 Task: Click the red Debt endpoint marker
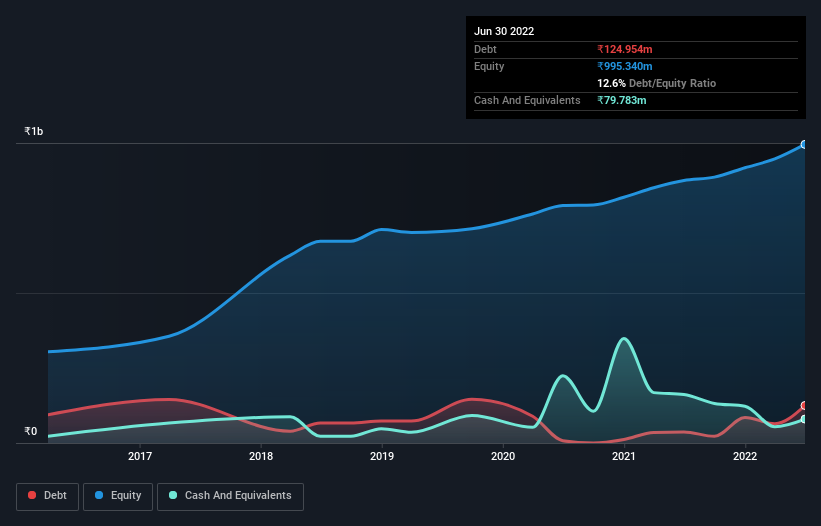tap(804, 406)
